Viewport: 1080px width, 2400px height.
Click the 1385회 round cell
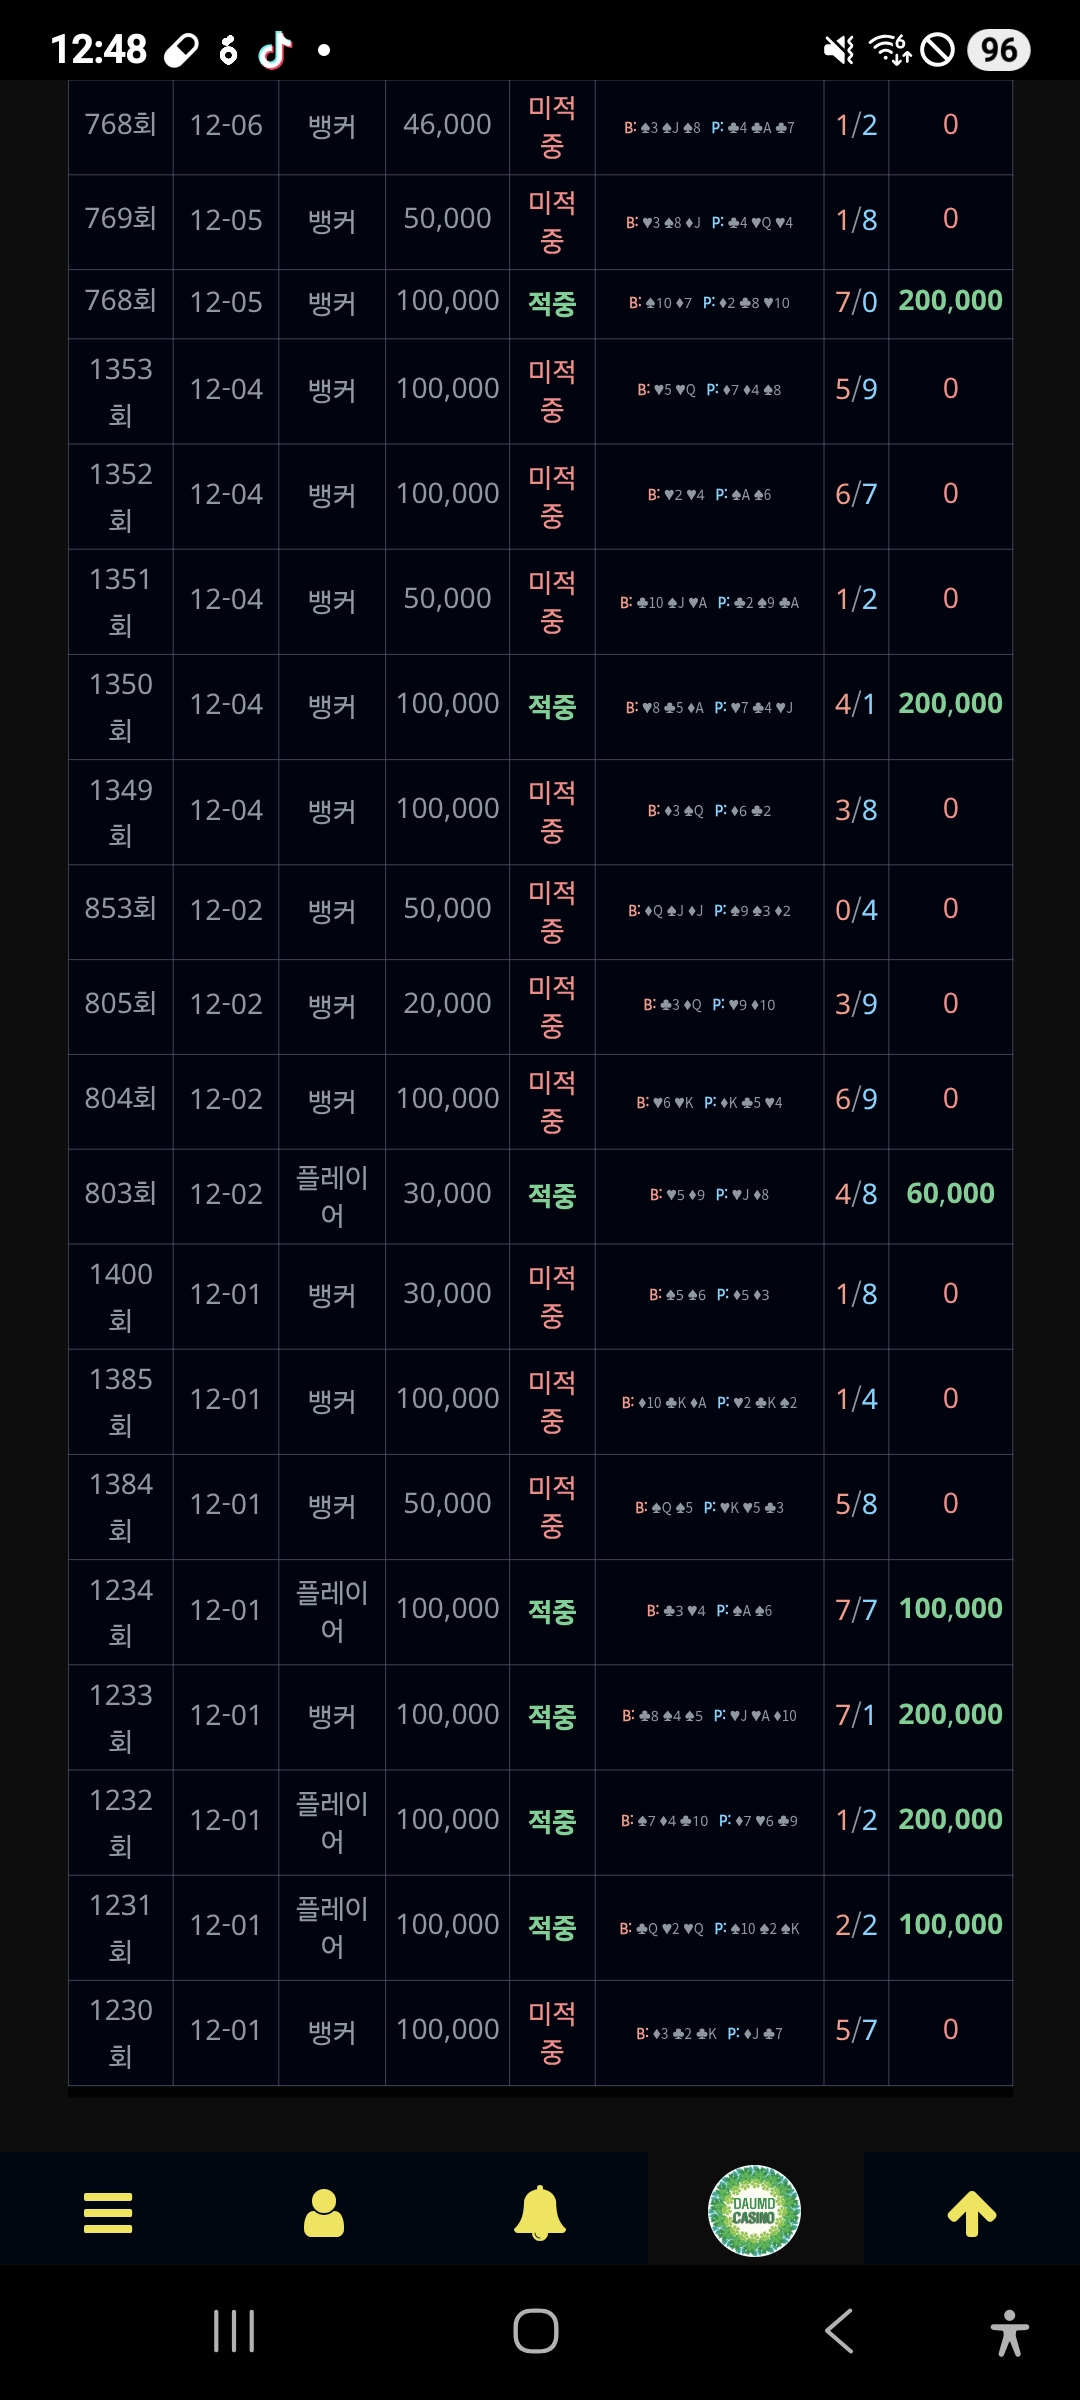click(x=121, y=1400)
